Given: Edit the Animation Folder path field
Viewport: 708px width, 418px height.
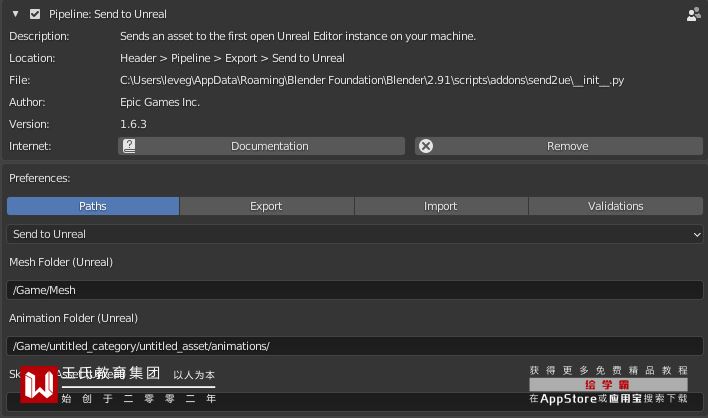Looking at the screenshot, I should 355,346.
